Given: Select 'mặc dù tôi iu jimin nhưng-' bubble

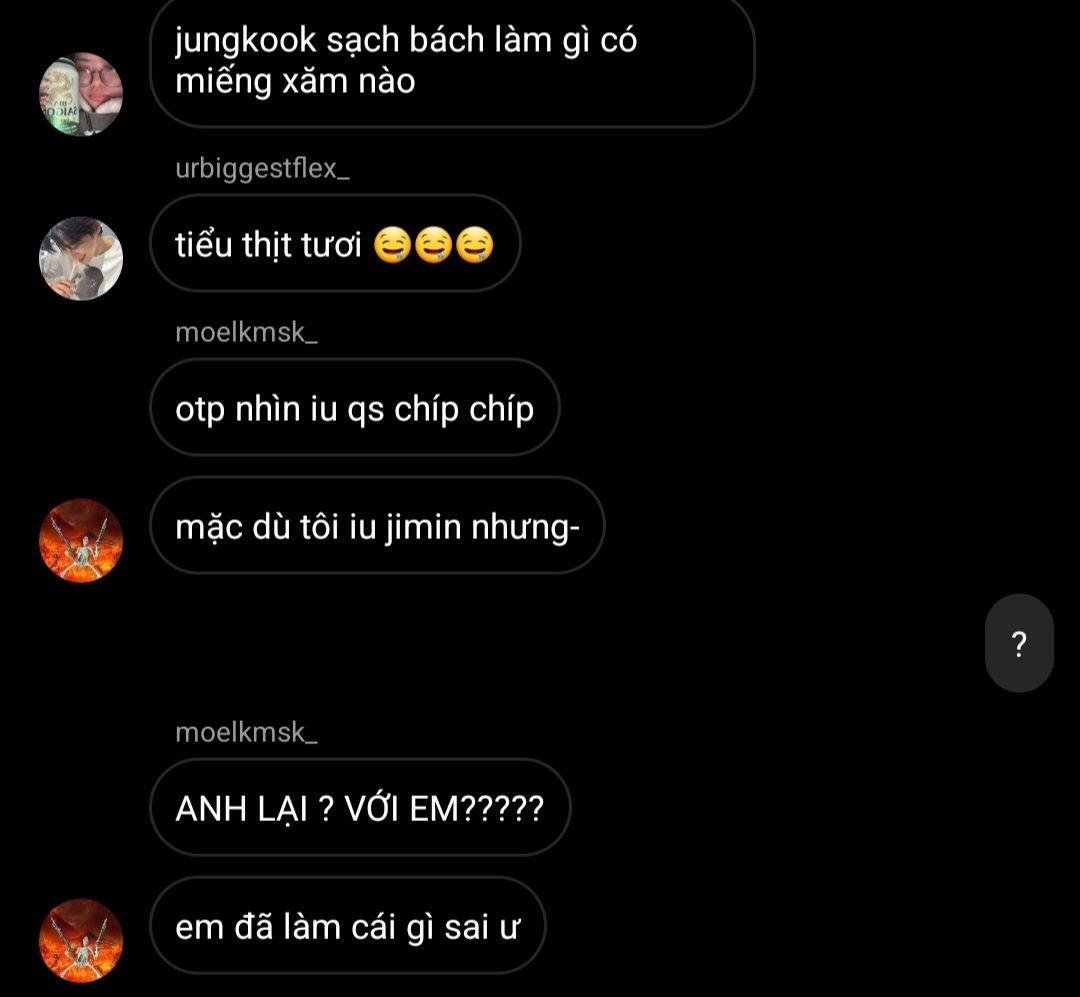Looking at the screenshot, I should coord(377,525).
